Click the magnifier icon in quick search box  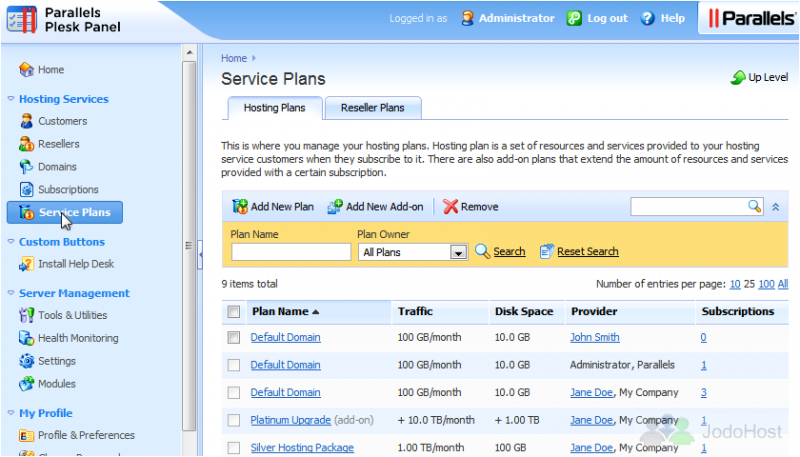tap(754, 206)
